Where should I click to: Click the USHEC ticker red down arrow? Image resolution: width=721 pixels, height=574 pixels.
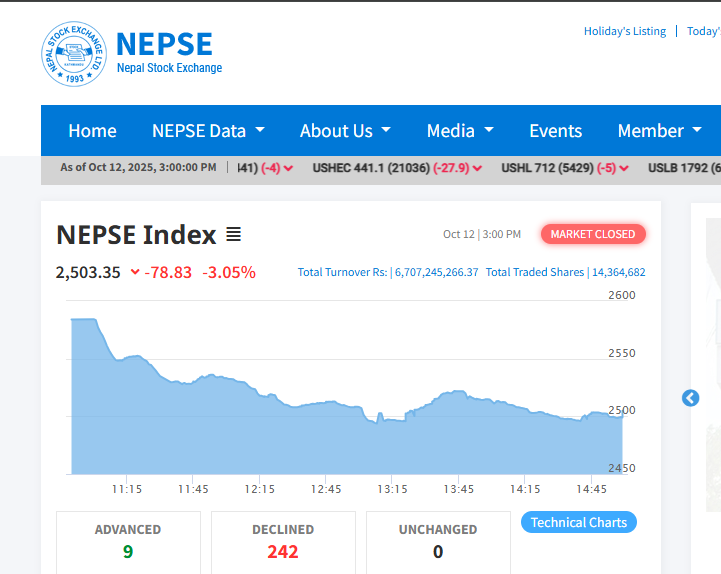478,168
